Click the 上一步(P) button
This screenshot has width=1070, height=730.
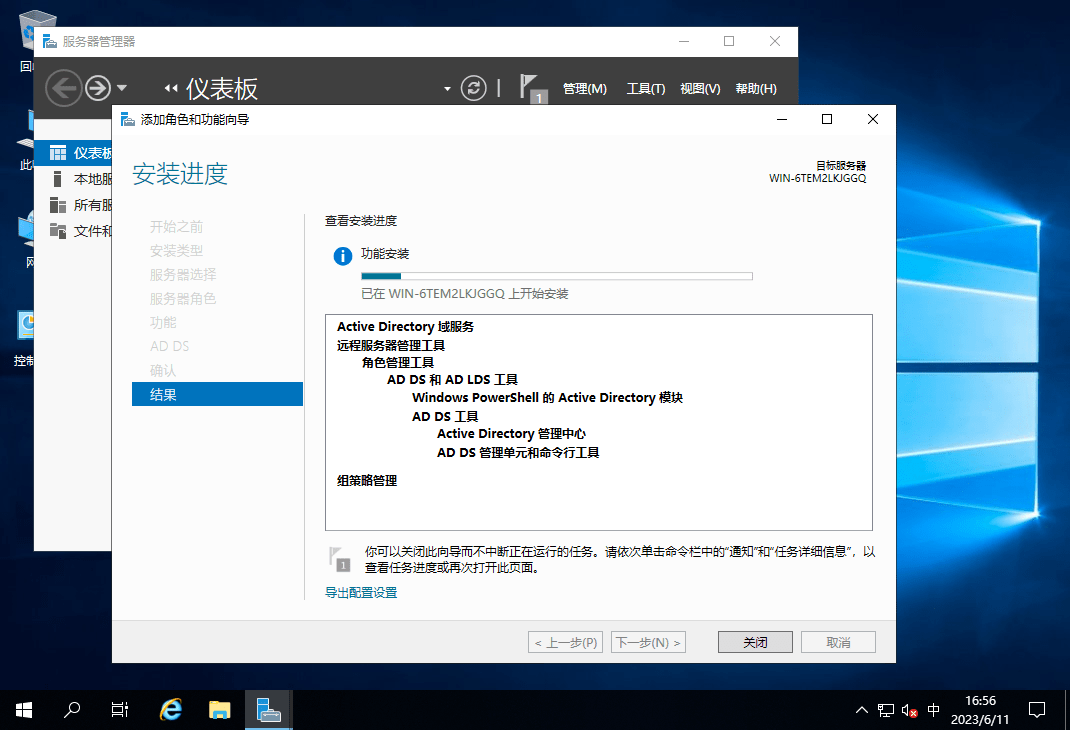(565, 643)
